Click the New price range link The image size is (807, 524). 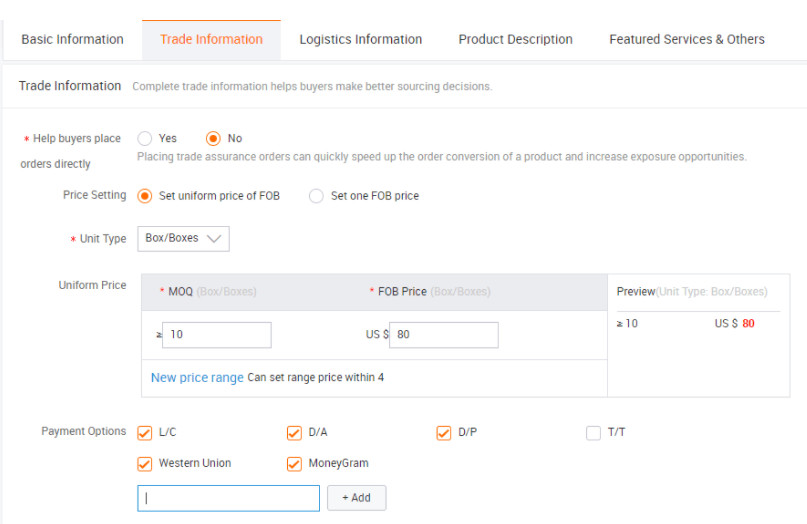pos(197,378)
